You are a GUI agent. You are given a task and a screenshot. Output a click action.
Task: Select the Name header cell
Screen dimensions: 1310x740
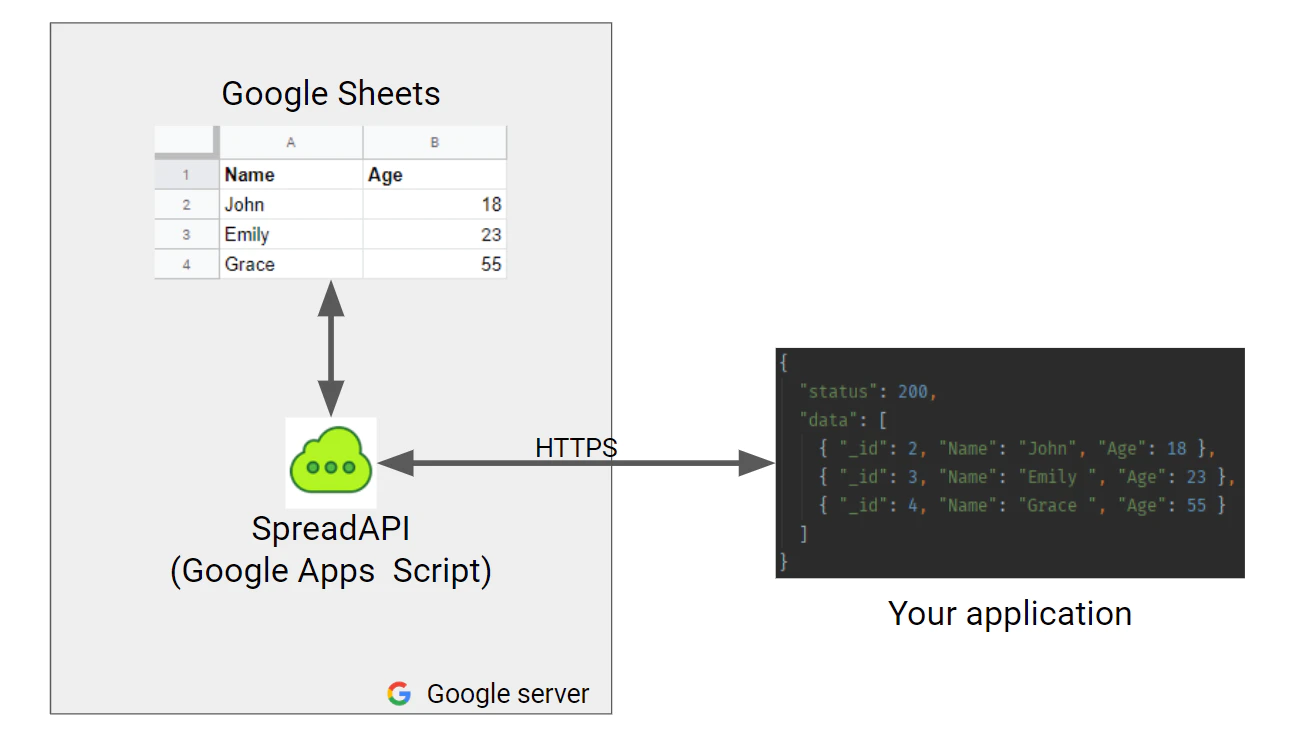[291, 175]
